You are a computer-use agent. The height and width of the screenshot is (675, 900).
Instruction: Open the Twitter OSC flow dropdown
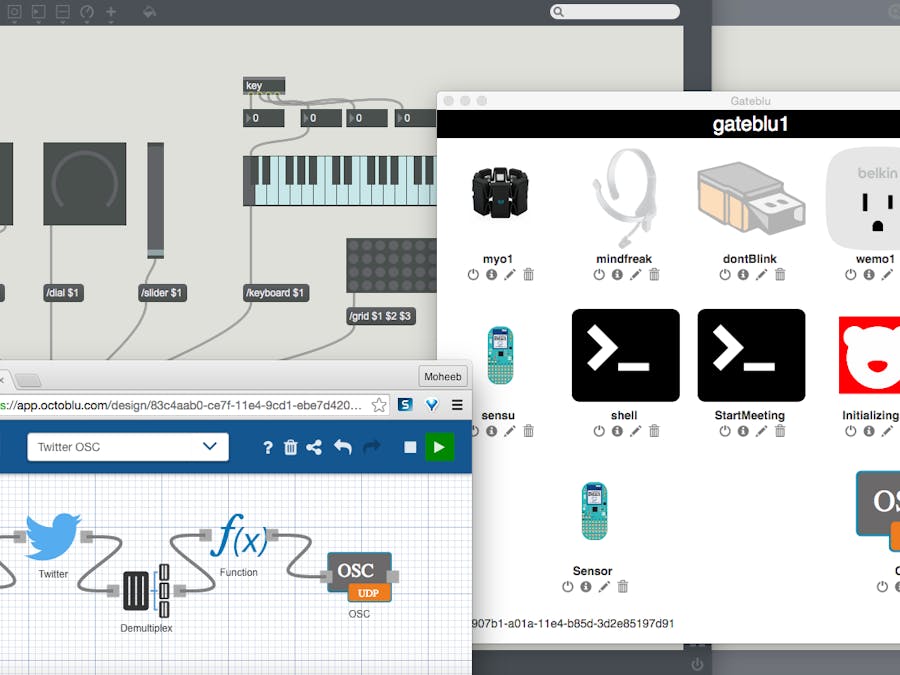pos(127,447)
